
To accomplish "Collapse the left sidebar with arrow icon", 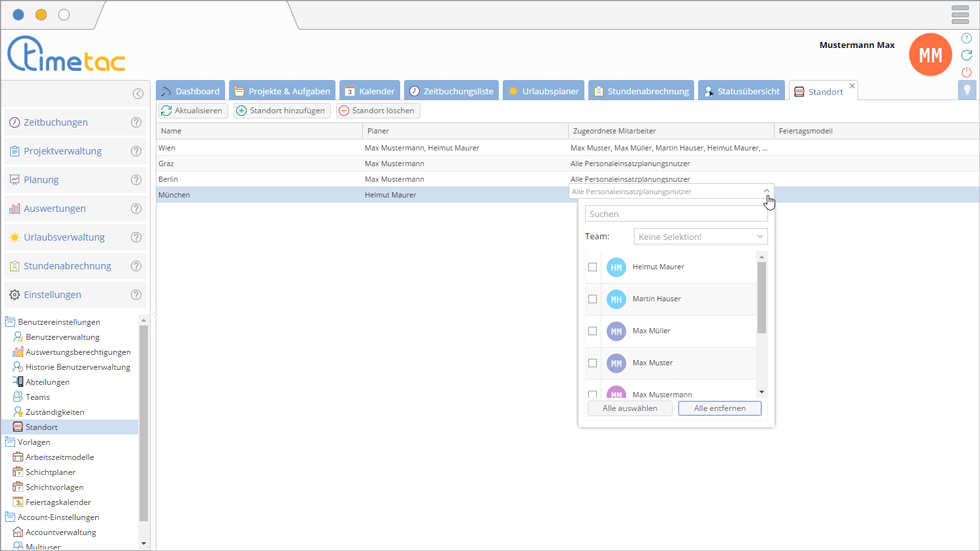I will (x=138, y=94).
